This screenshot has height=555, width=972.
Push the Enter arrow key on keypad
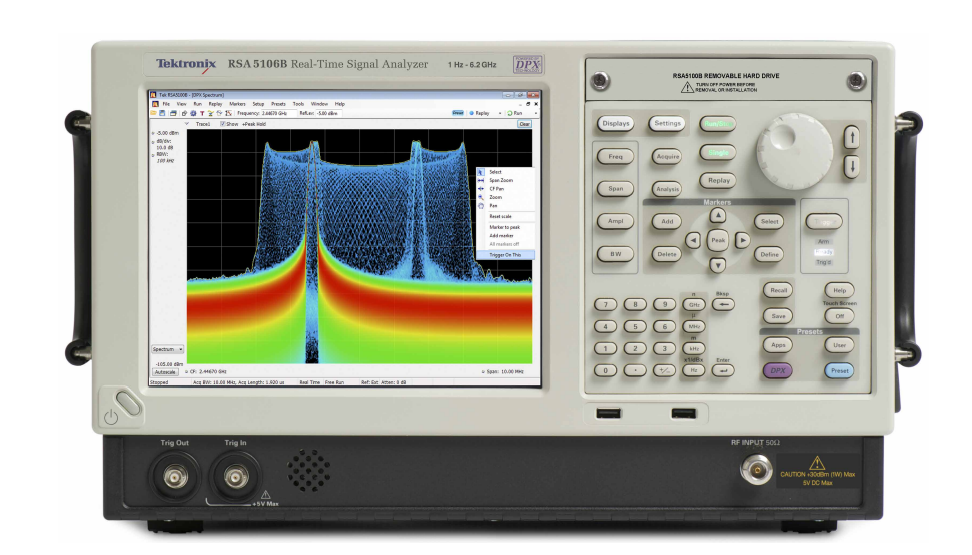click(x=723, y=370)
